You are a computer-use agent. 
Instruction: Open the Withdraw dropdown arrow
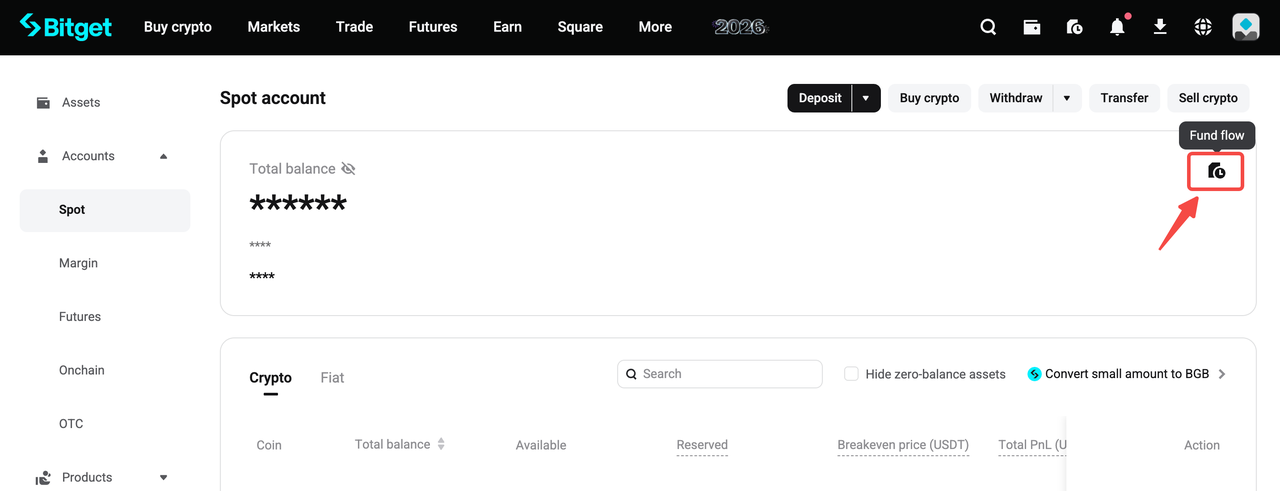pyautogui.click(x=1067, y=98)
